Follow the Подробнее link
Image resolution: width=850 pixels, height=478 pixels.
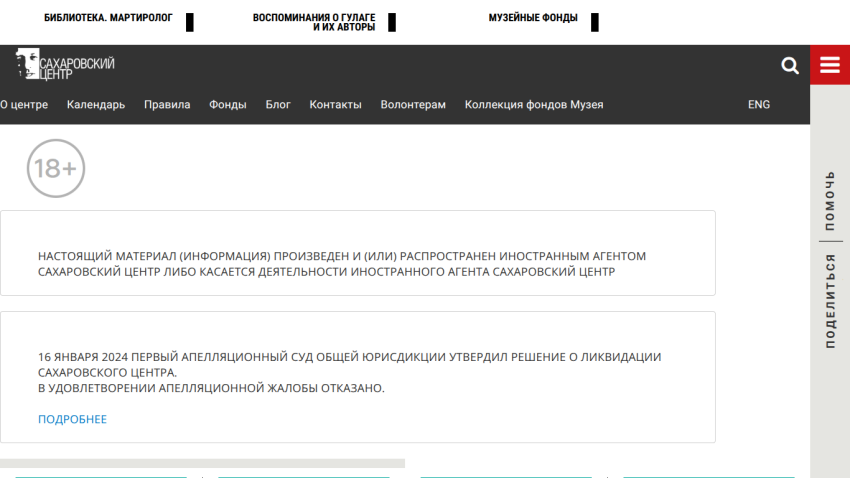pyautogui.click(x=72, y=419)
